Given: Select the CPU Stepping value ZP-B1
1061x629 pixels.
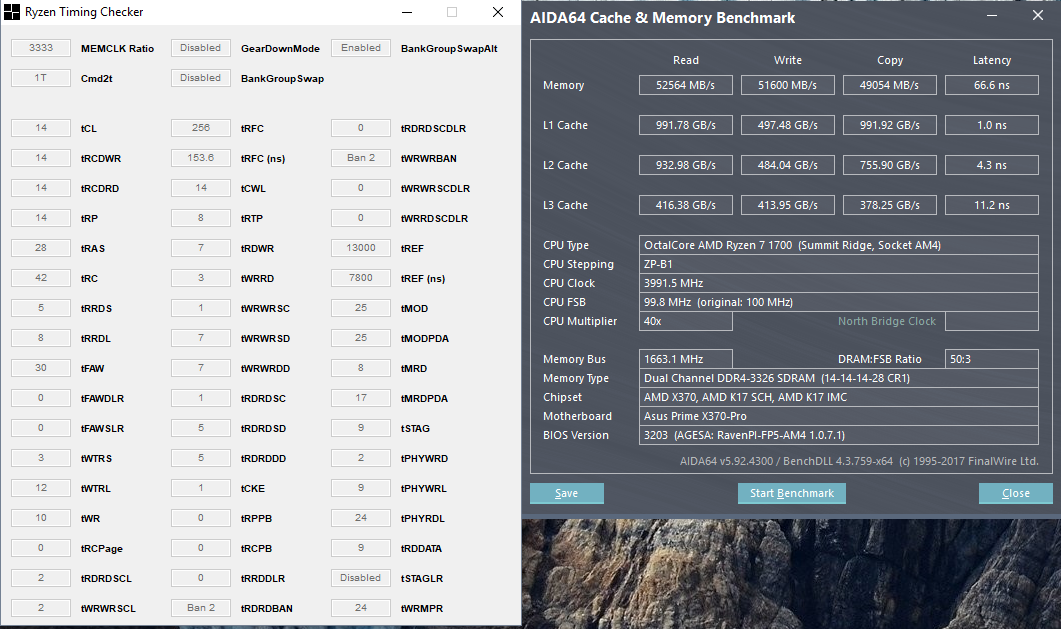Looking at the screenshot, I should [839, 264].
